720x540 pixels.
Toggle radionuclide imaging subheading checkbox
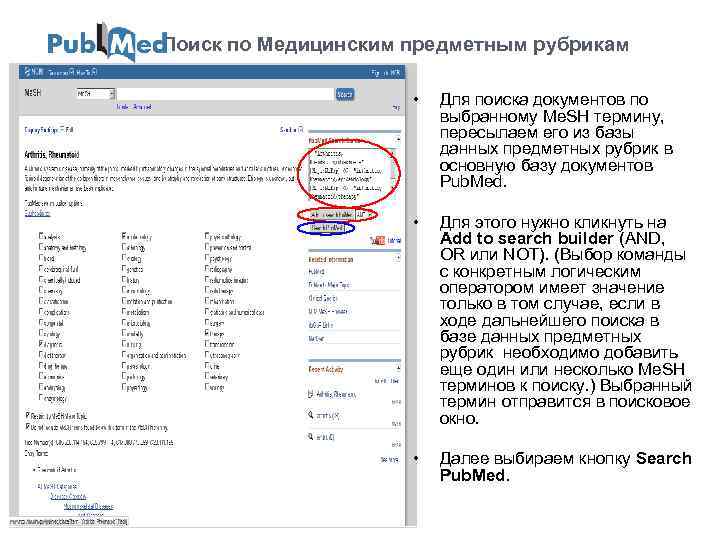(x=208, y=280)
